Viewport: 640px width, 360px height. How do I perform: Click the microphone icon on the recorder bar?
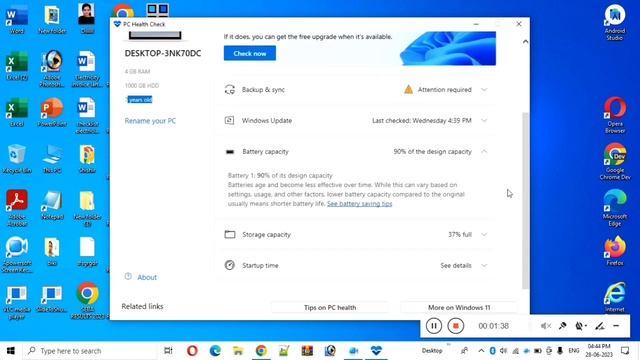[562, 326]
